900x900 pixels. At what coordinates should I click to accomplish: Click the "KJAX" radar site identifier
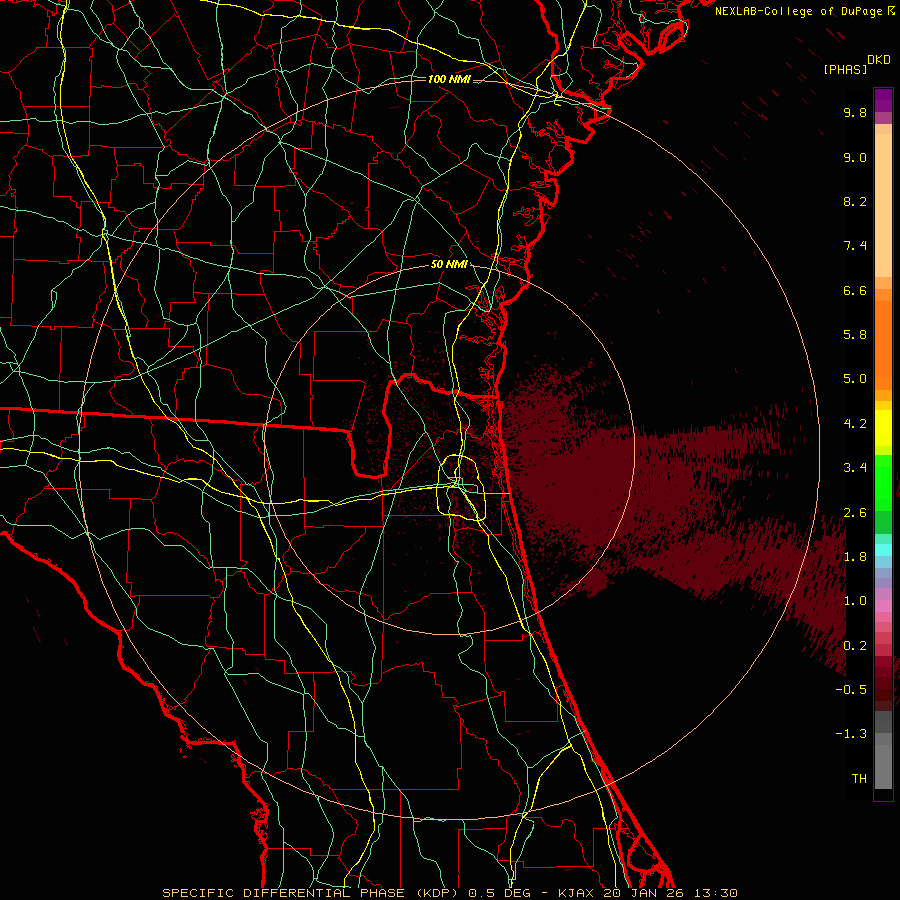tap(576, 893)
